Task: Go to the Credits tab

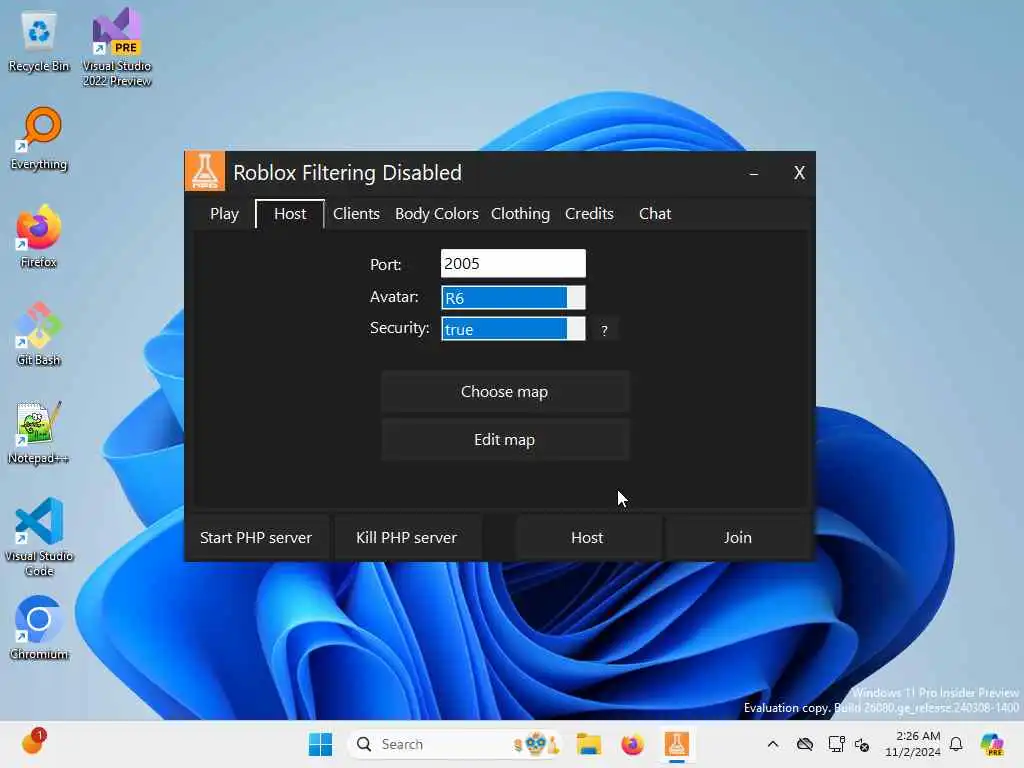Action: point(589,214)
